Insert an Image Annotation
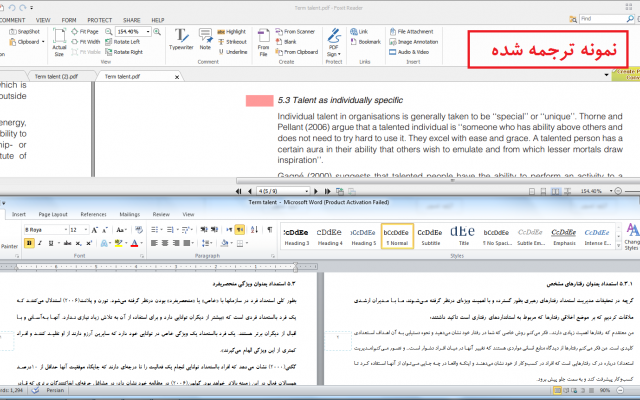 coord(413,42)
